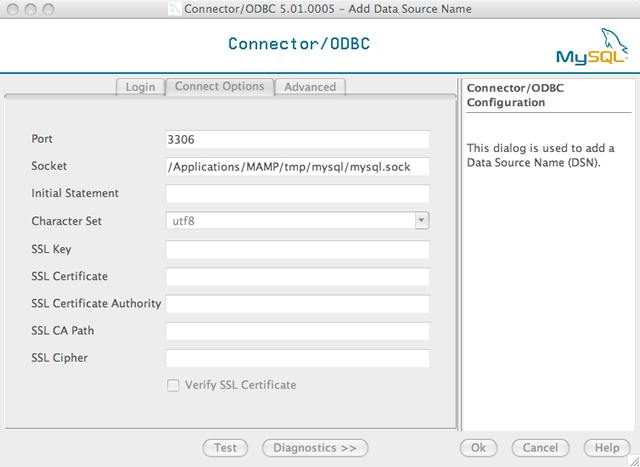Click the SSL CA Path label
Image resolution: width=640 pixels, height=467 pixels.
pyautogui.click(x=63, y=330)
